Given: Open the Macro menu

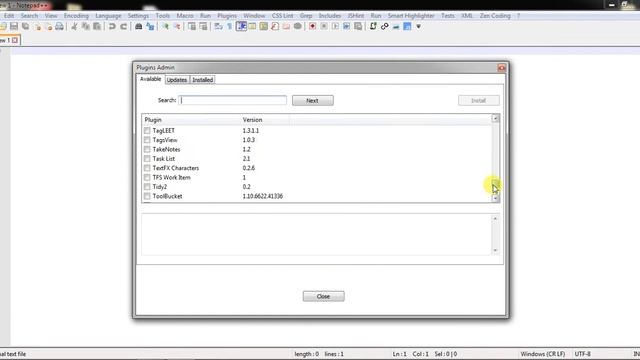Looking at the screenshot, I should click(185, 16).
